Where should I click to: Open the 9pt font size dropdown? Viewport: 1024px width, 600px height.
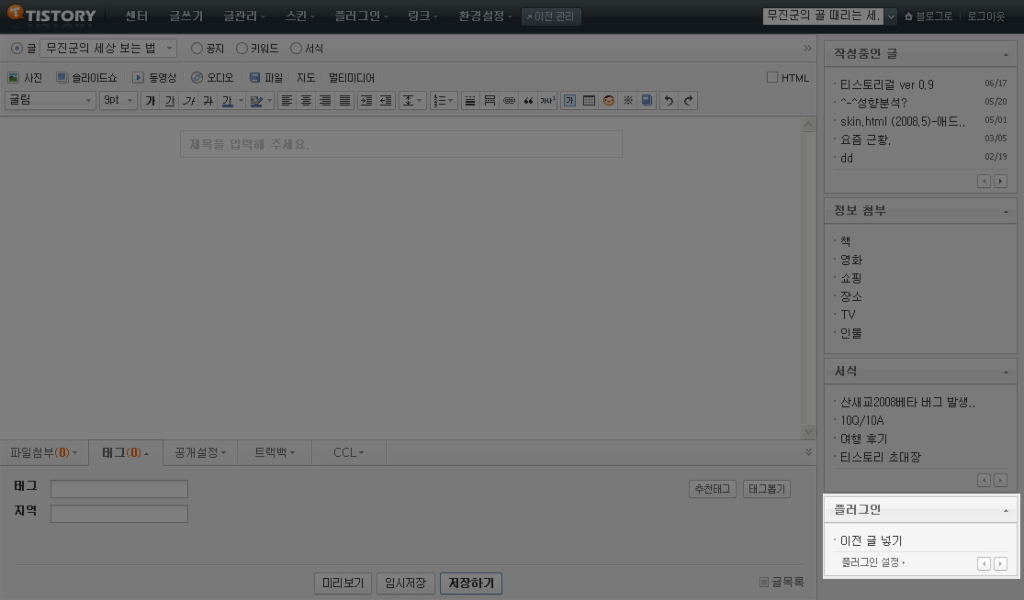118,101
